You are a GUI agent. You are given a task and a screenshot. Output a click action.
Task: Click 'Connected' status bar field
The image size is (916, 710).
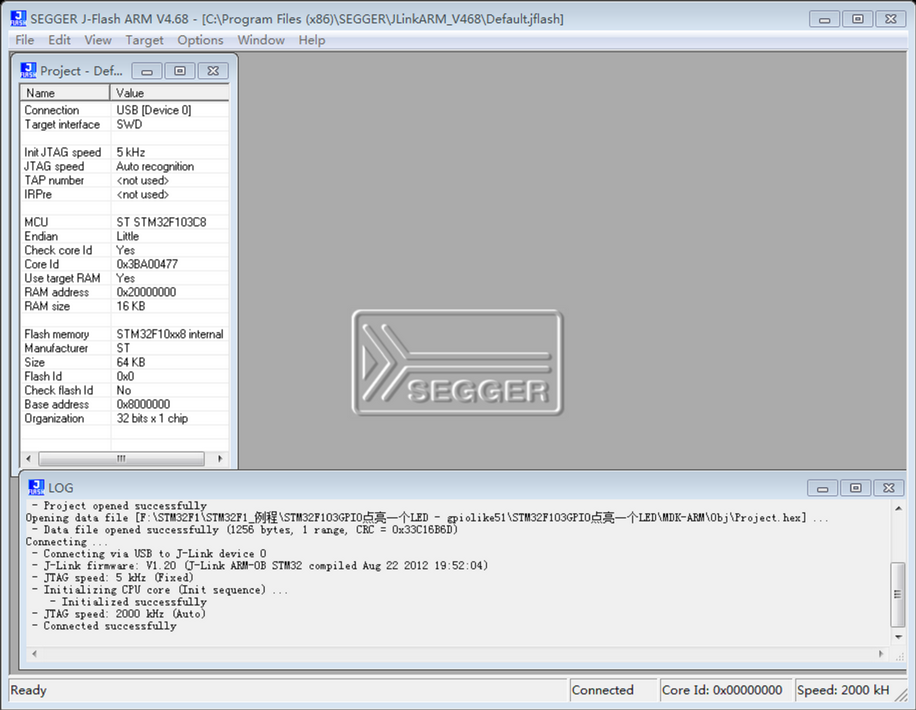613,690
